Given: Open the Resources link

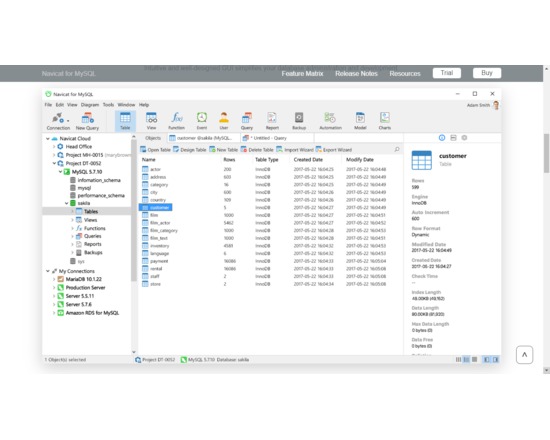Looking at the screenshot, I should point(405,74).
